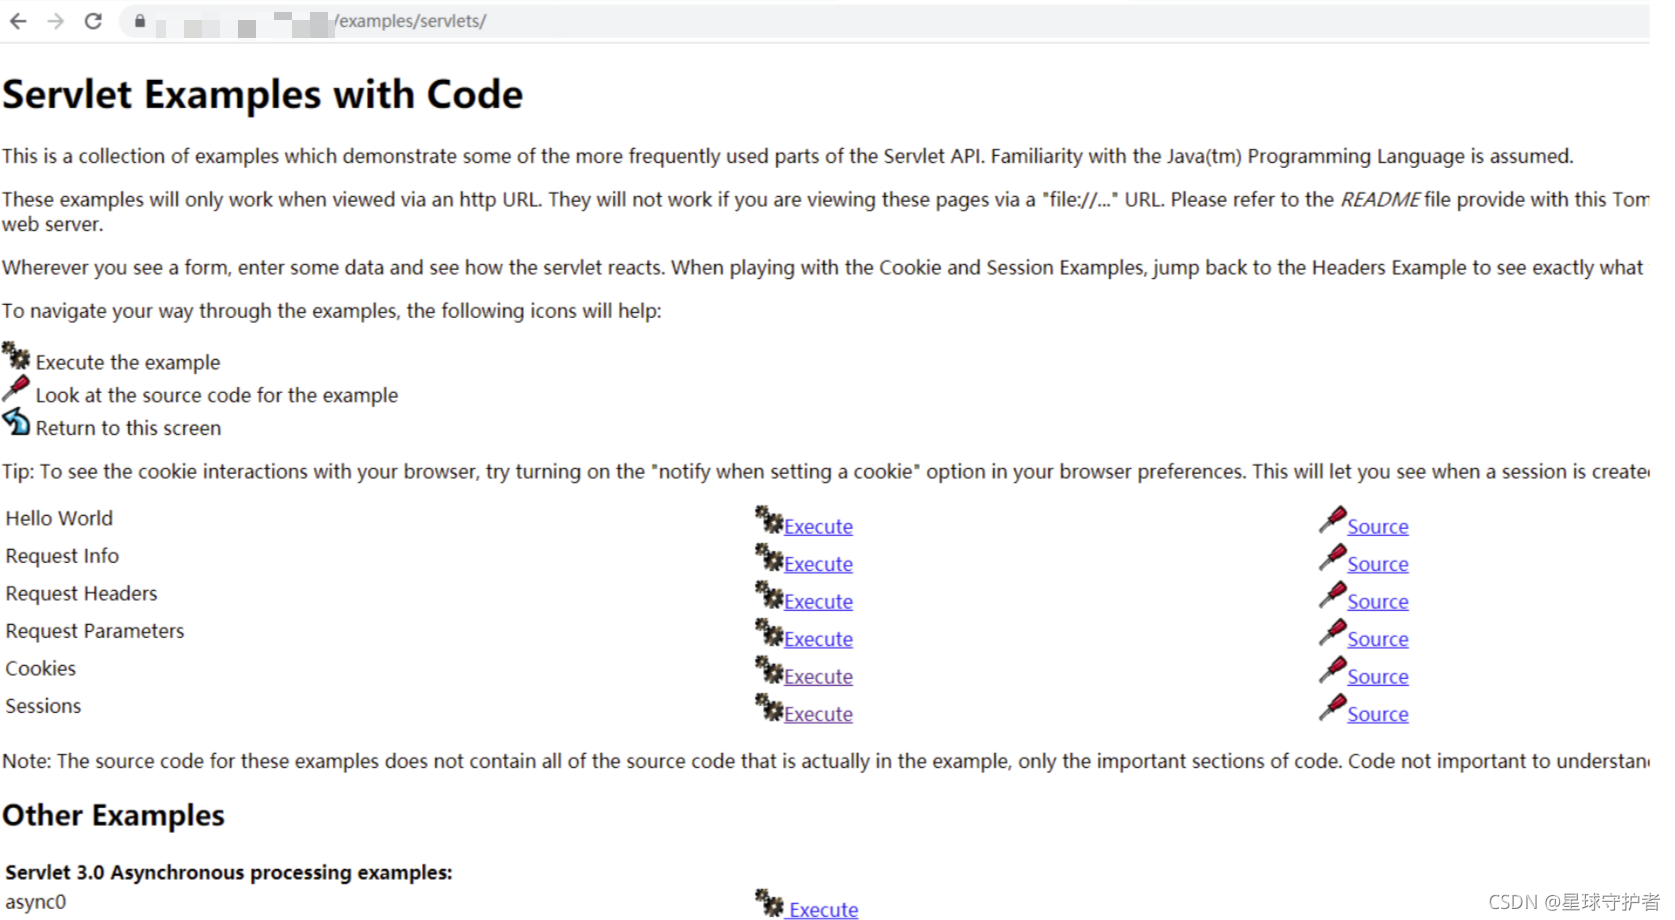Viewport: 1675px width, 920px height.
Task: Click the screwdriver icon for Cookies source
Action: [x=1333, y=669]
